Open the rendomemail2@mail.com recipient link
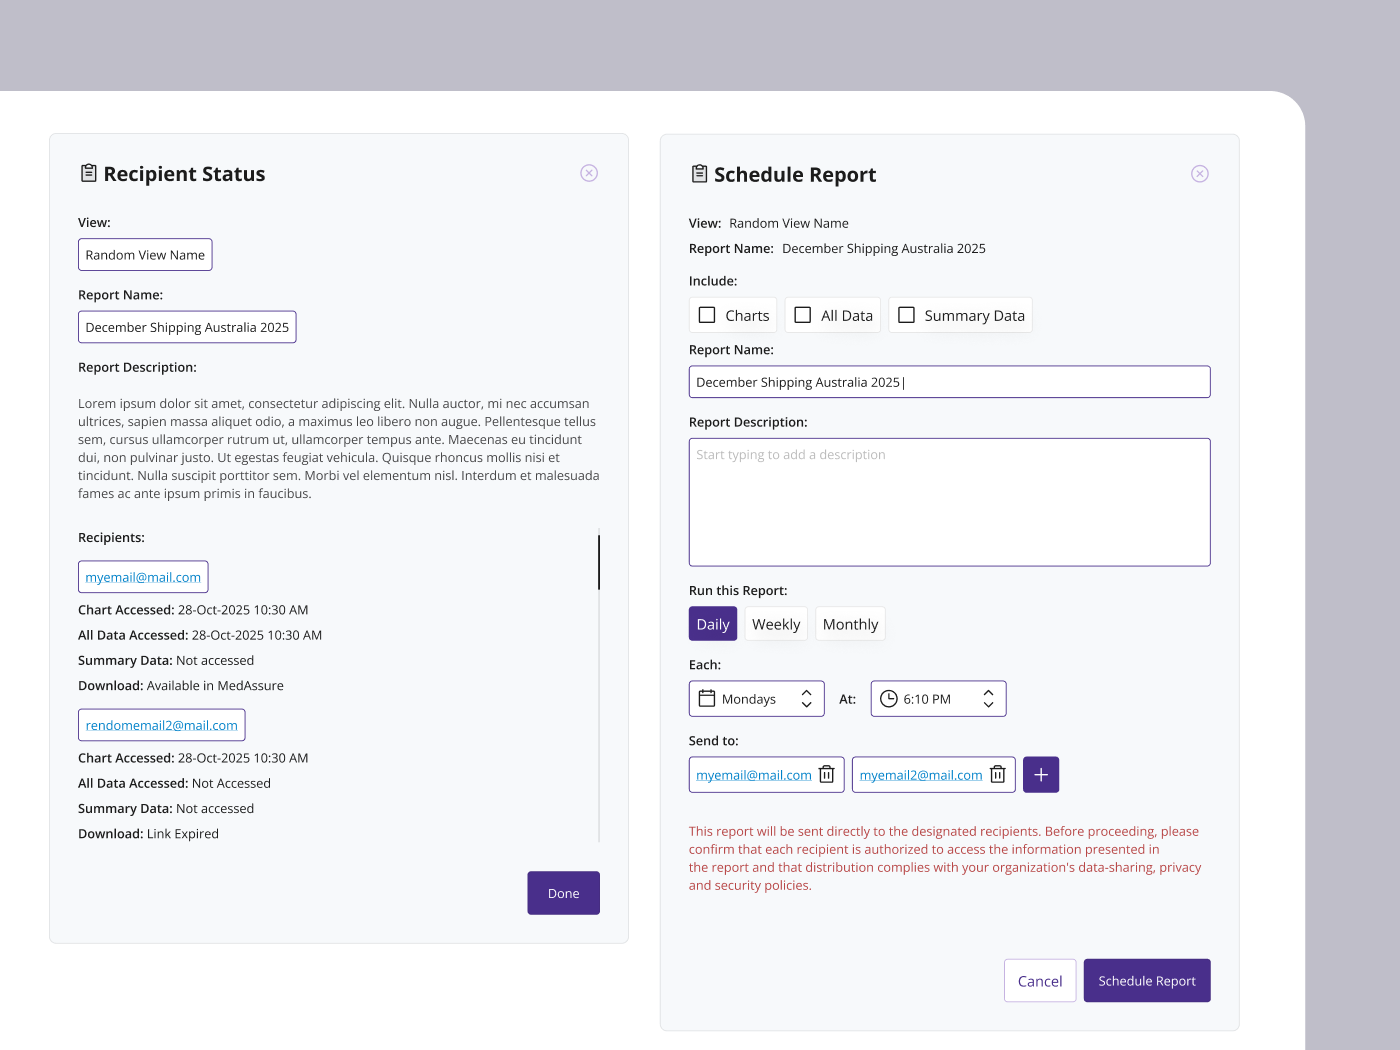This screenshot has width=1400, height=1050. tap(162, 725)
